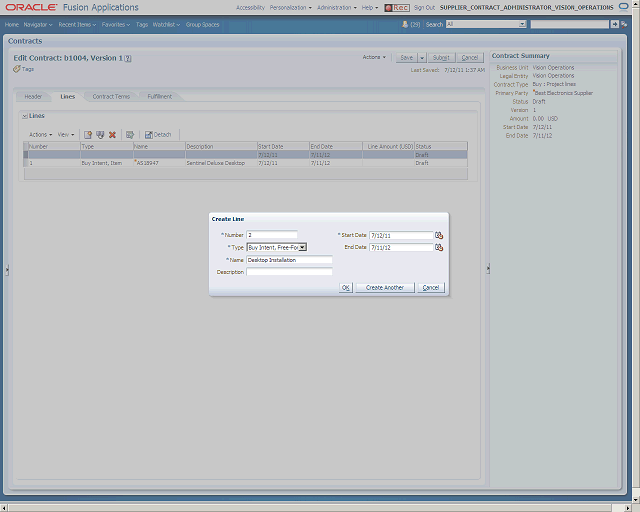Open the page Actions menu near Save
Screen dimensions: 640x512
(x=374, y=57)
